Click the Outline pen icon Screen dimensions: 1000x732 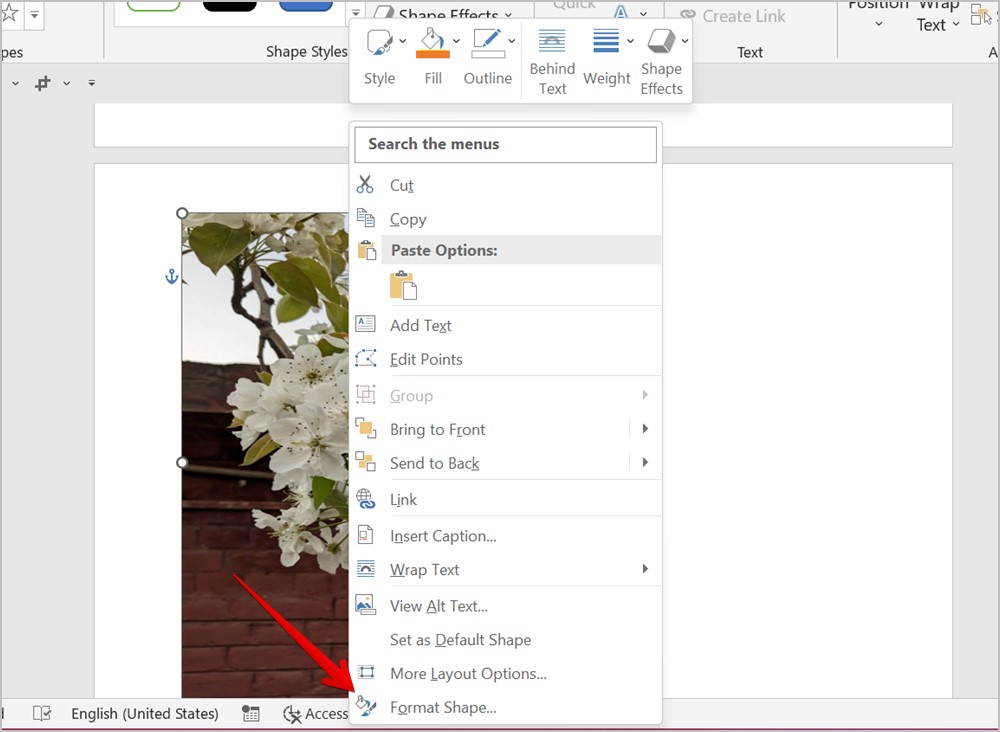point(487,40)
